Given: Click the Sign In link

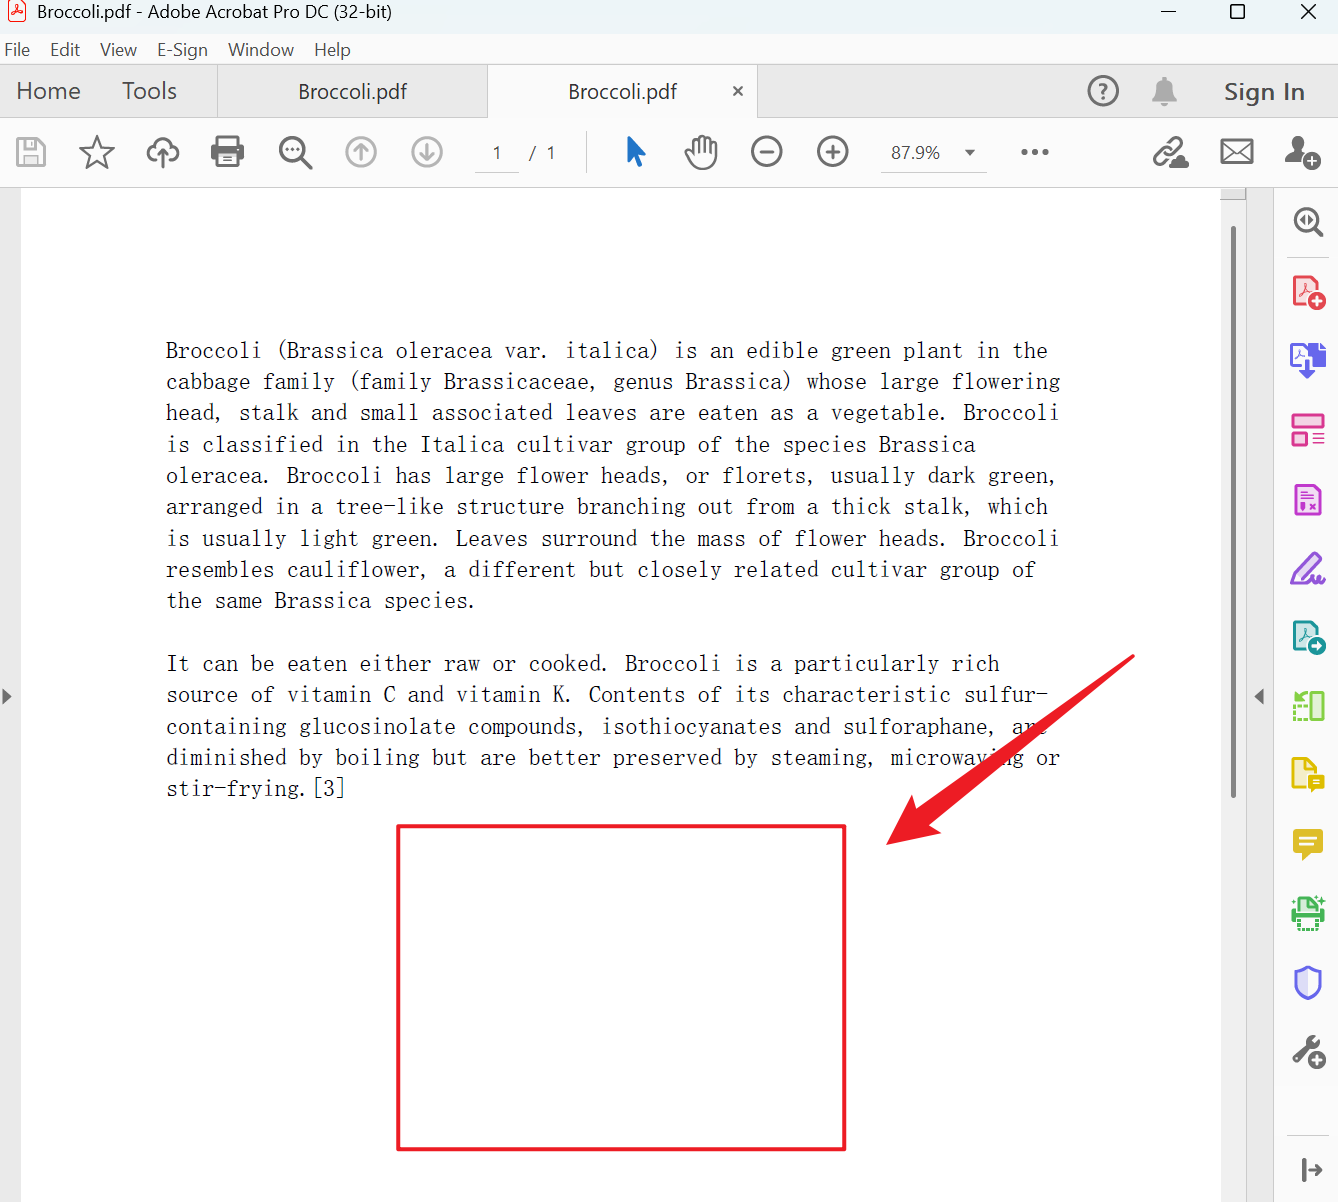Looking at the screenshot, I should (1264, 92).
